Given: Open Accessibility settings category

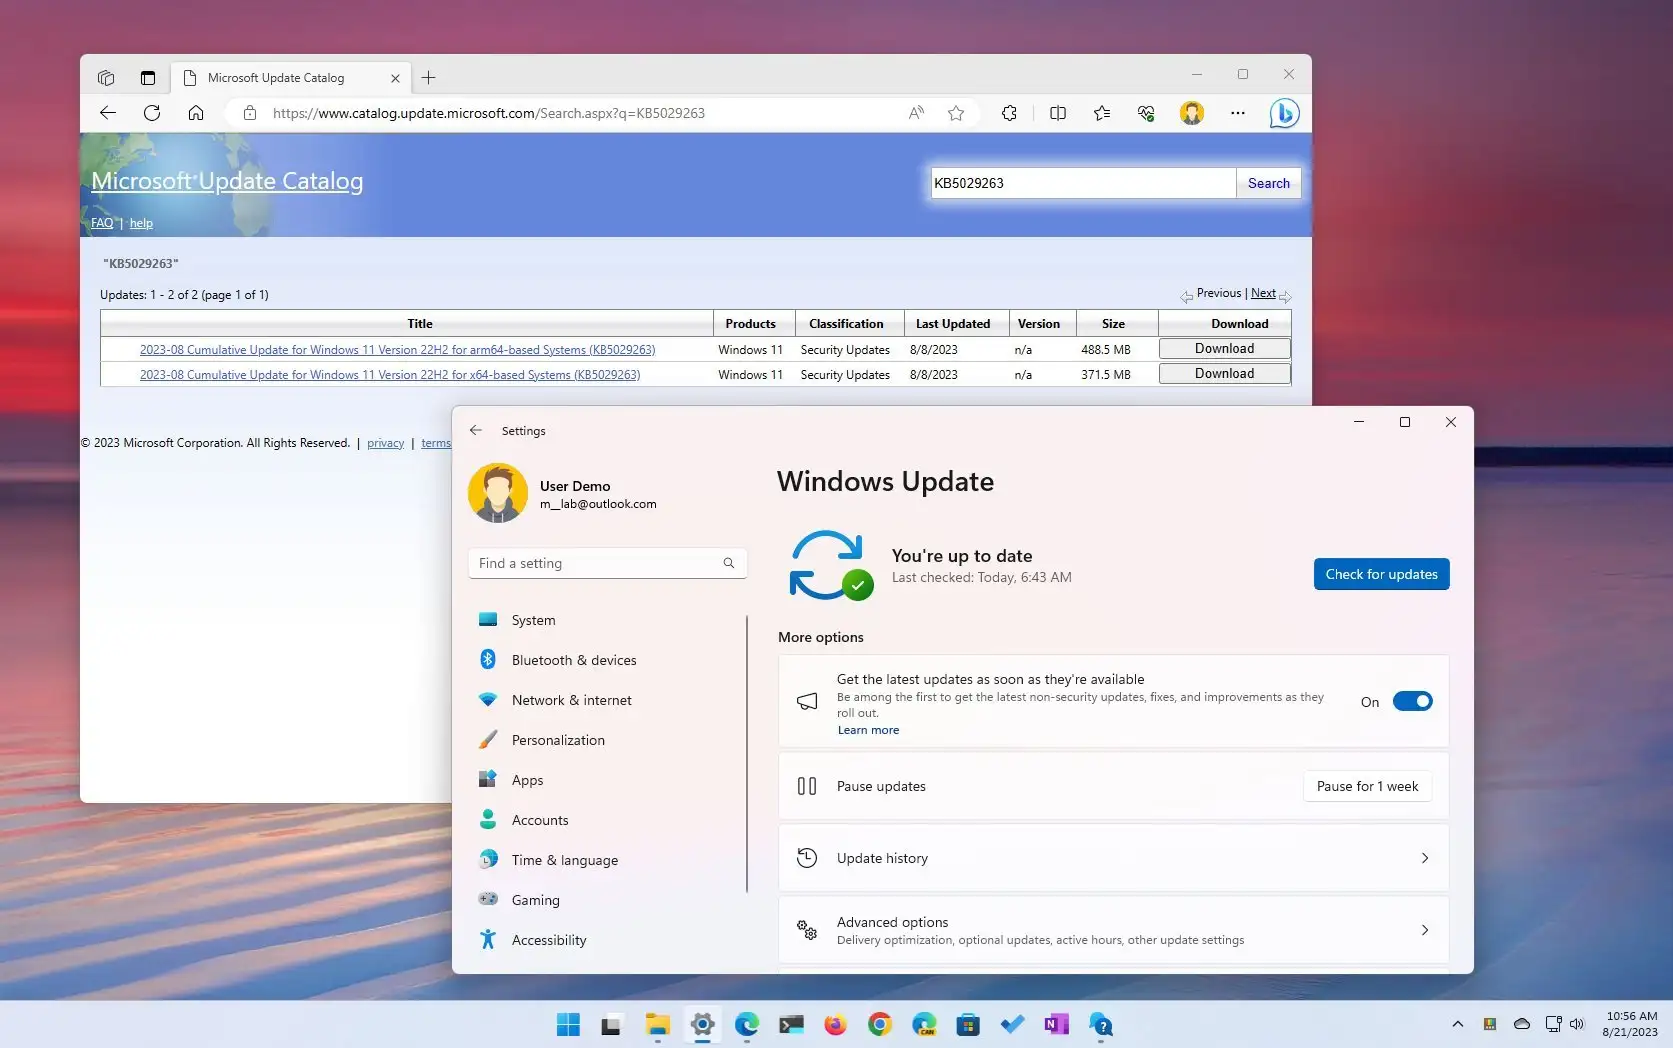Looking at the screenshot, I should pyautogui.click(x=606, y=940).
